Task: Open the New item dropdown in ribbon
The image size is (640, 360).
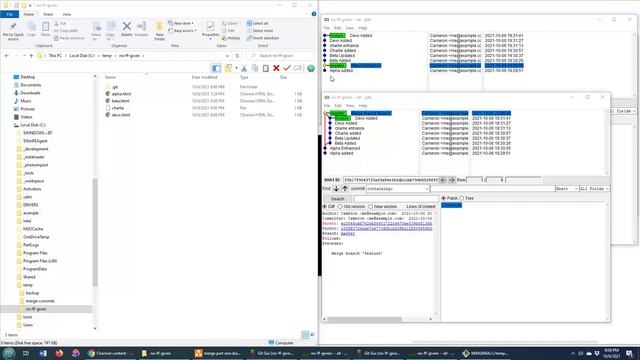Action: coord(181,23)
